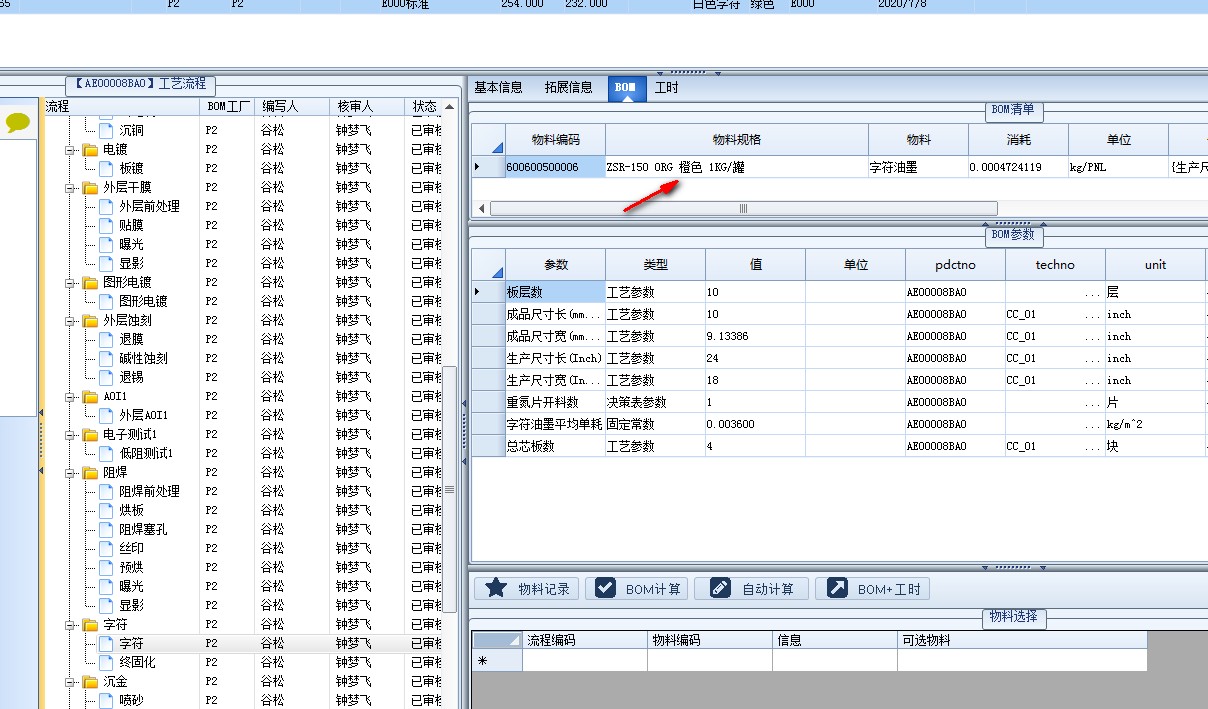
Task: Select the BOM tab
Action: 626,87
